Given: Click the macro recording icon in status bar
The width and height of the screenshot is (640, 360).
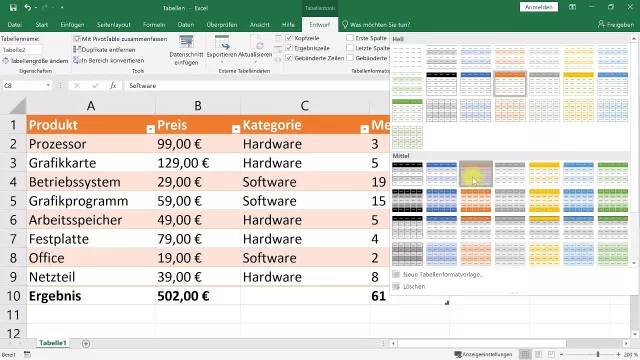Looking at the screenshot, I should tap(27, 354).
